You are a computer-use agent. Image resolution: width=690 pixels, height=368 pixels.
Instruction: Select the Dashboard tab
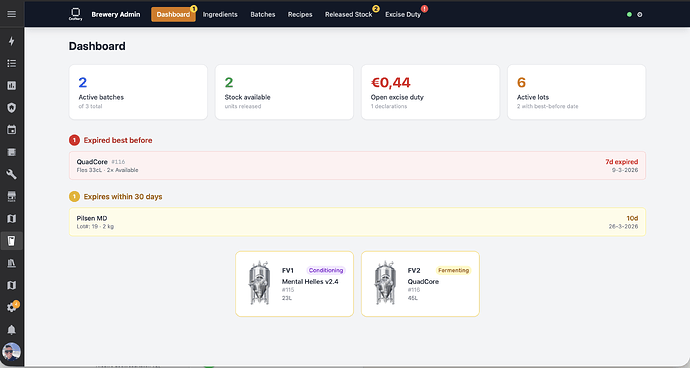coord(173,15)
